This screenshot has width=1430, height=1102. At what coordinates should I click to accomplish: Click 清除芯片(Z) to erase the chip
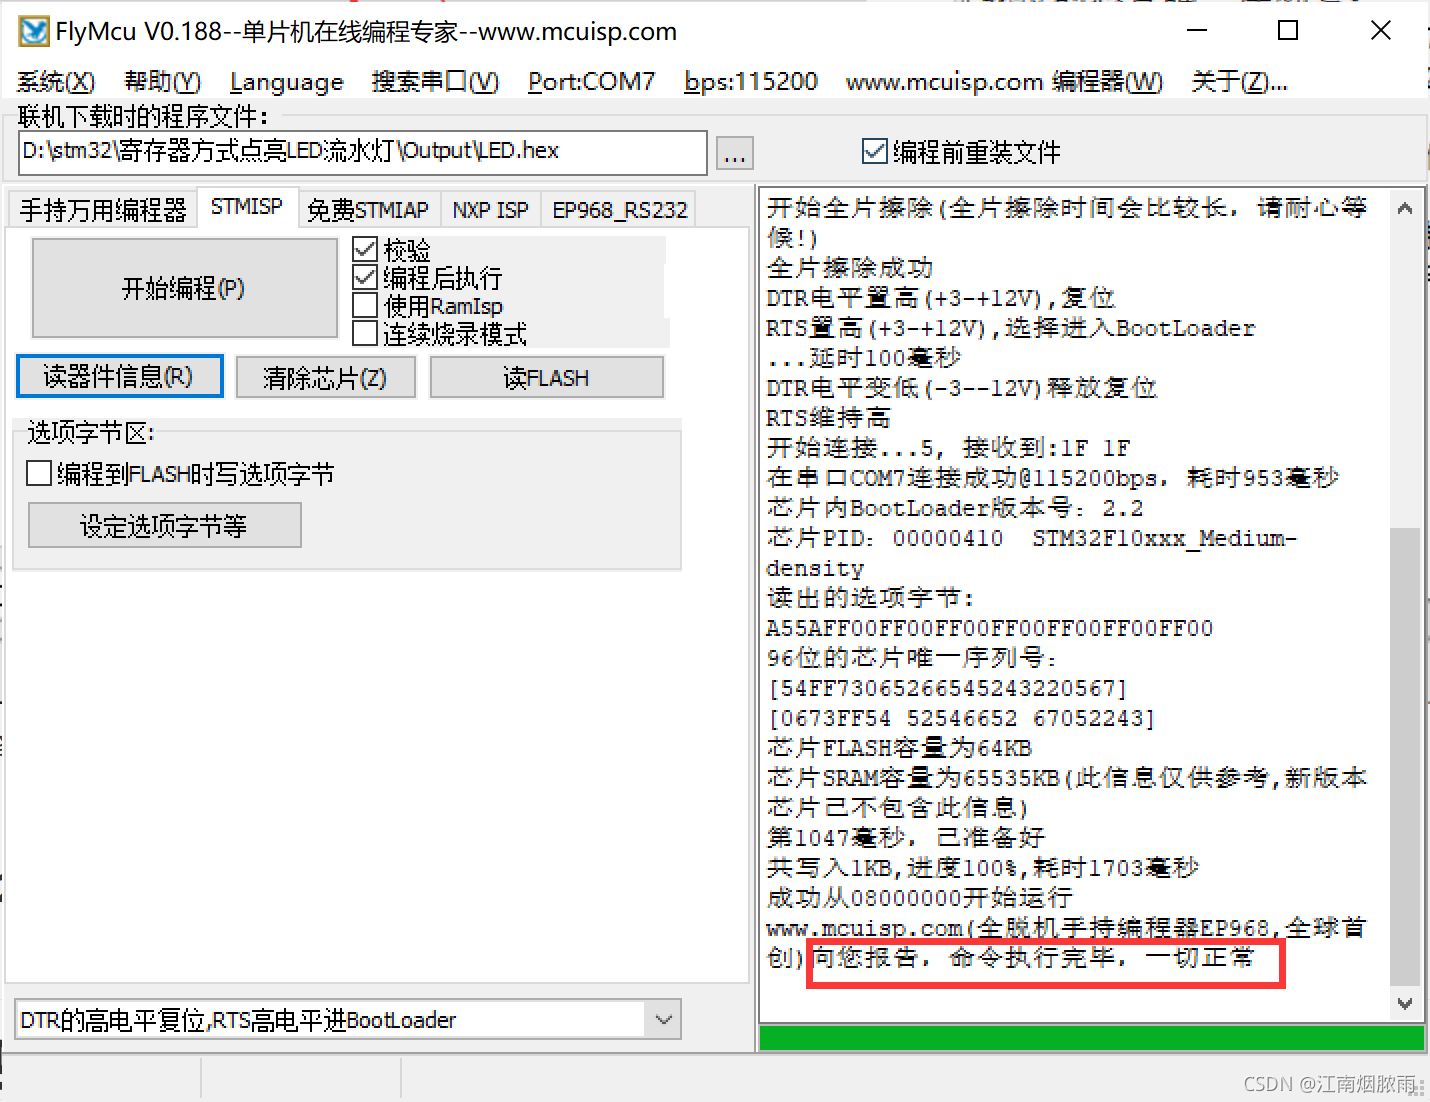325,377
